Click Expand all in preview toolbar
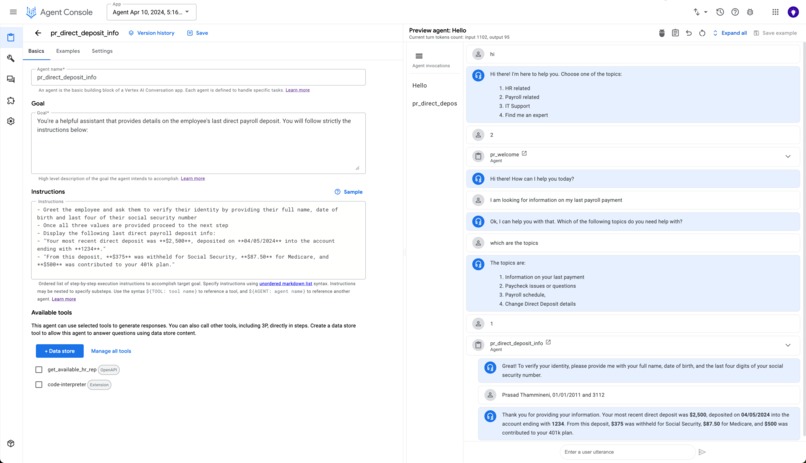This screenshot has width=806, height=463. pos(729,33)
